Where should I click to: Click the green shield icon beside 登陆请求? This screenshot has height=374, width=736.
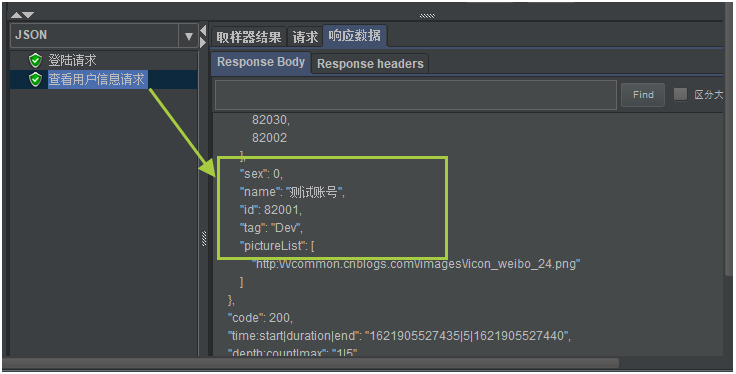coord(36,60)
